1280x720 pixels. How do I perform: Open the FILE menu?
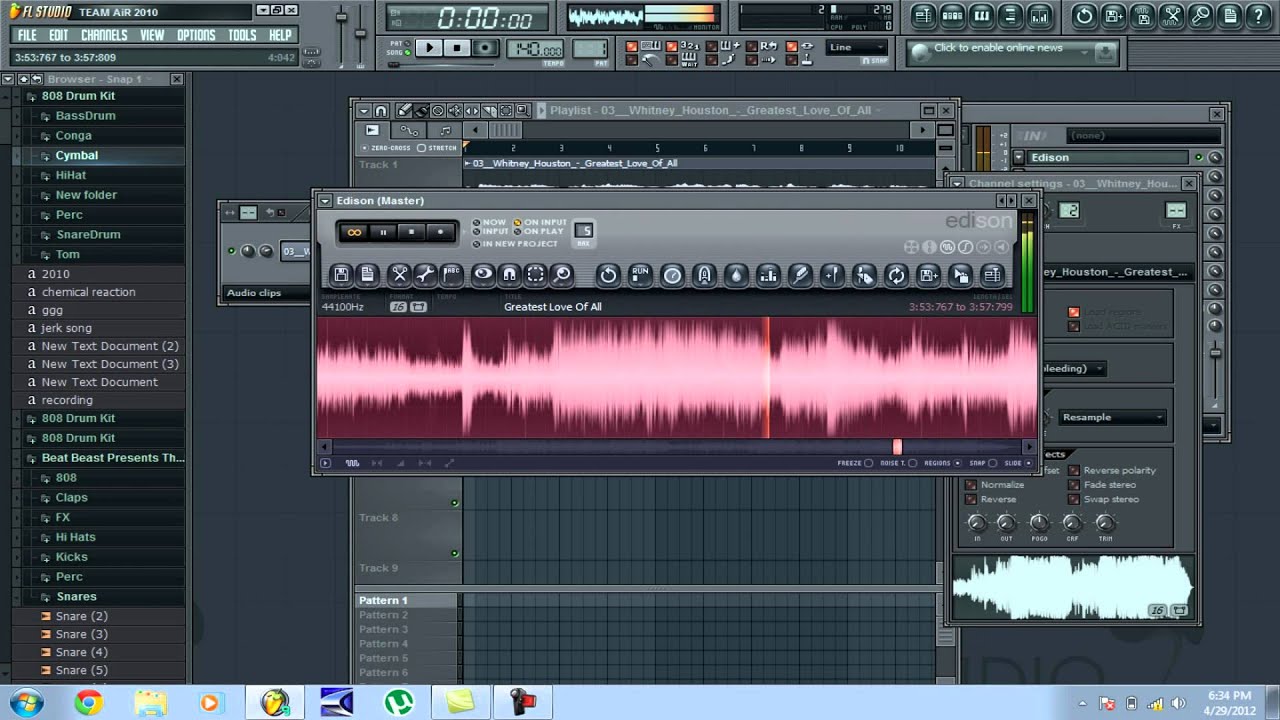pyautogui.click(x=27, y=35)
